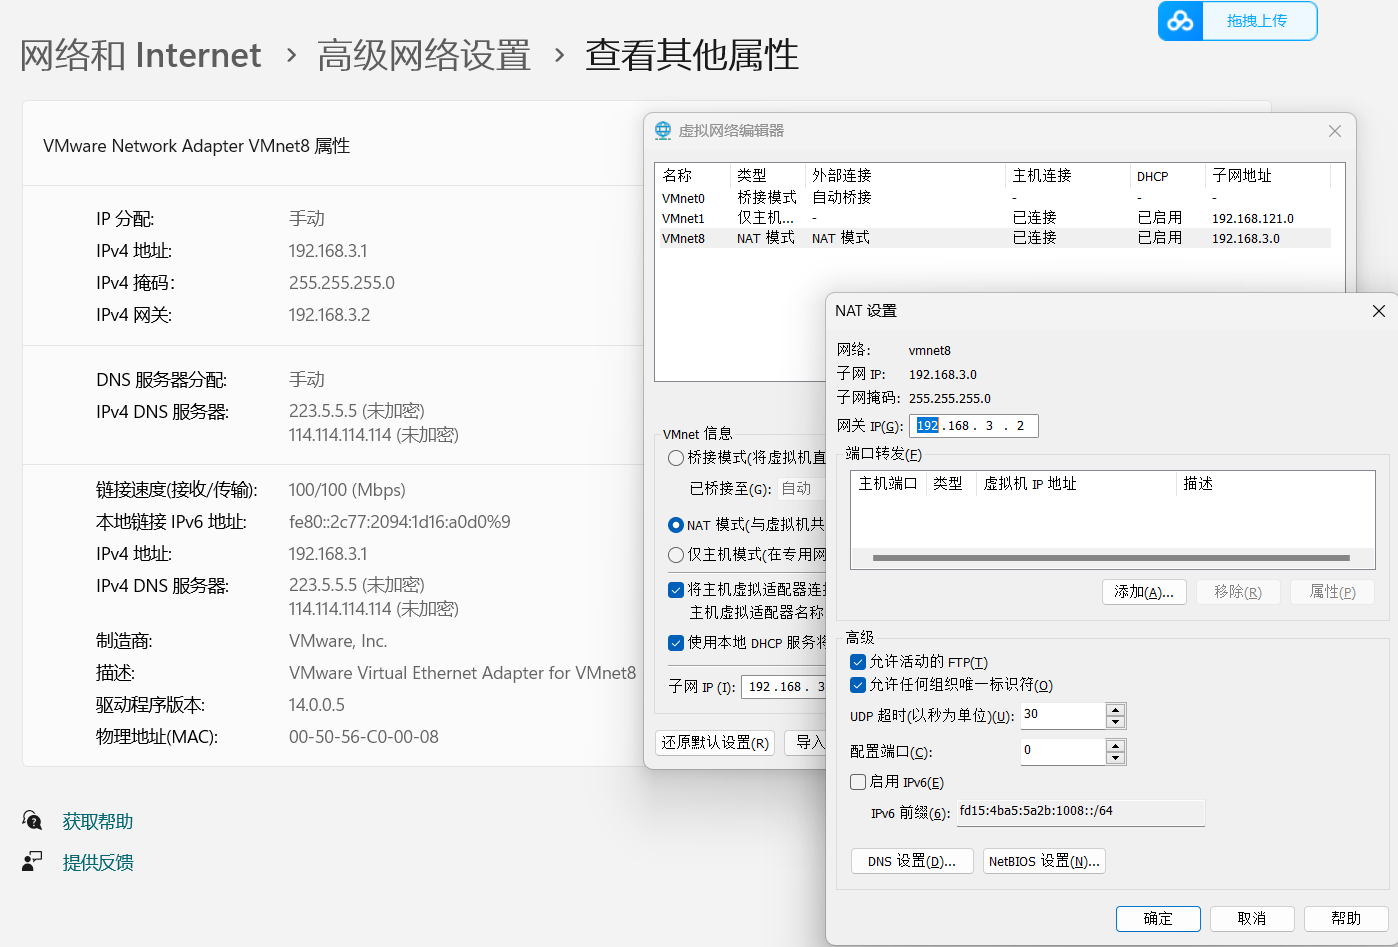Select the NAT 模式 radio button
Screen dimensions: 1398x947
676,525
